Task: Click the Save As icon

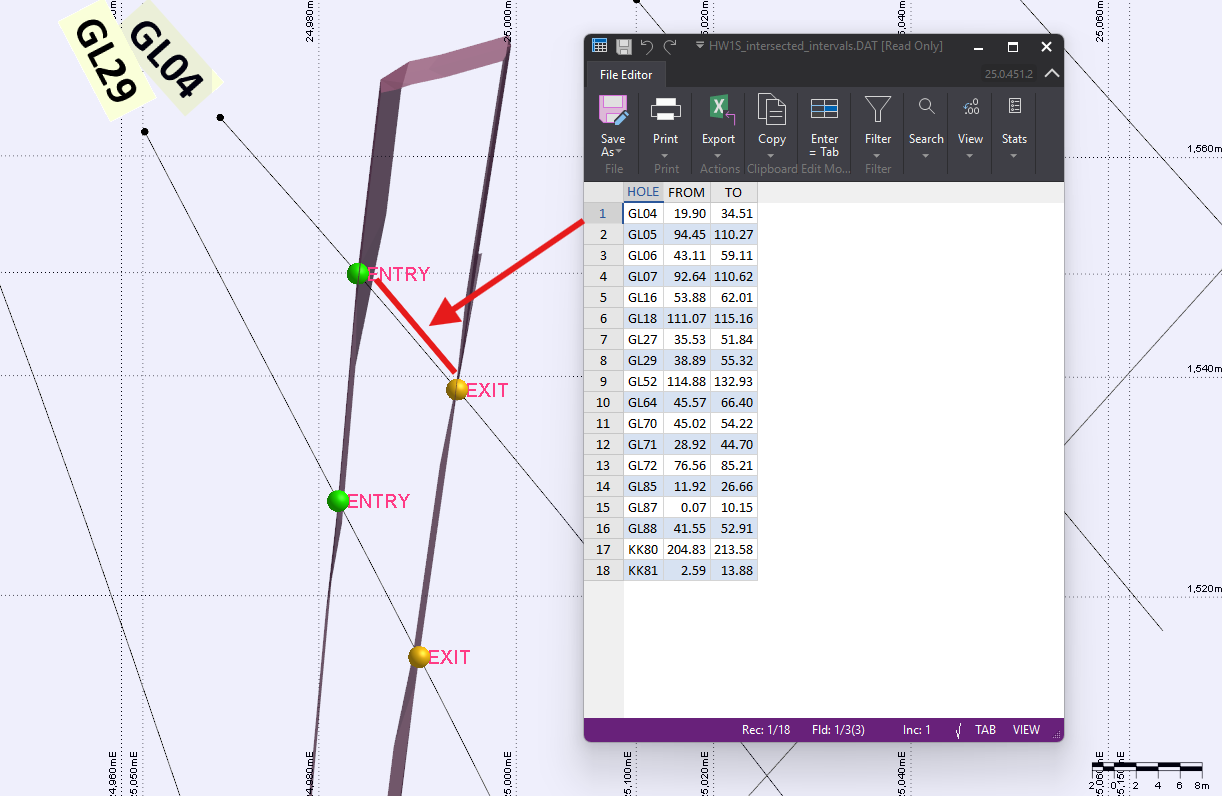Action: click(x=612, y=113)
